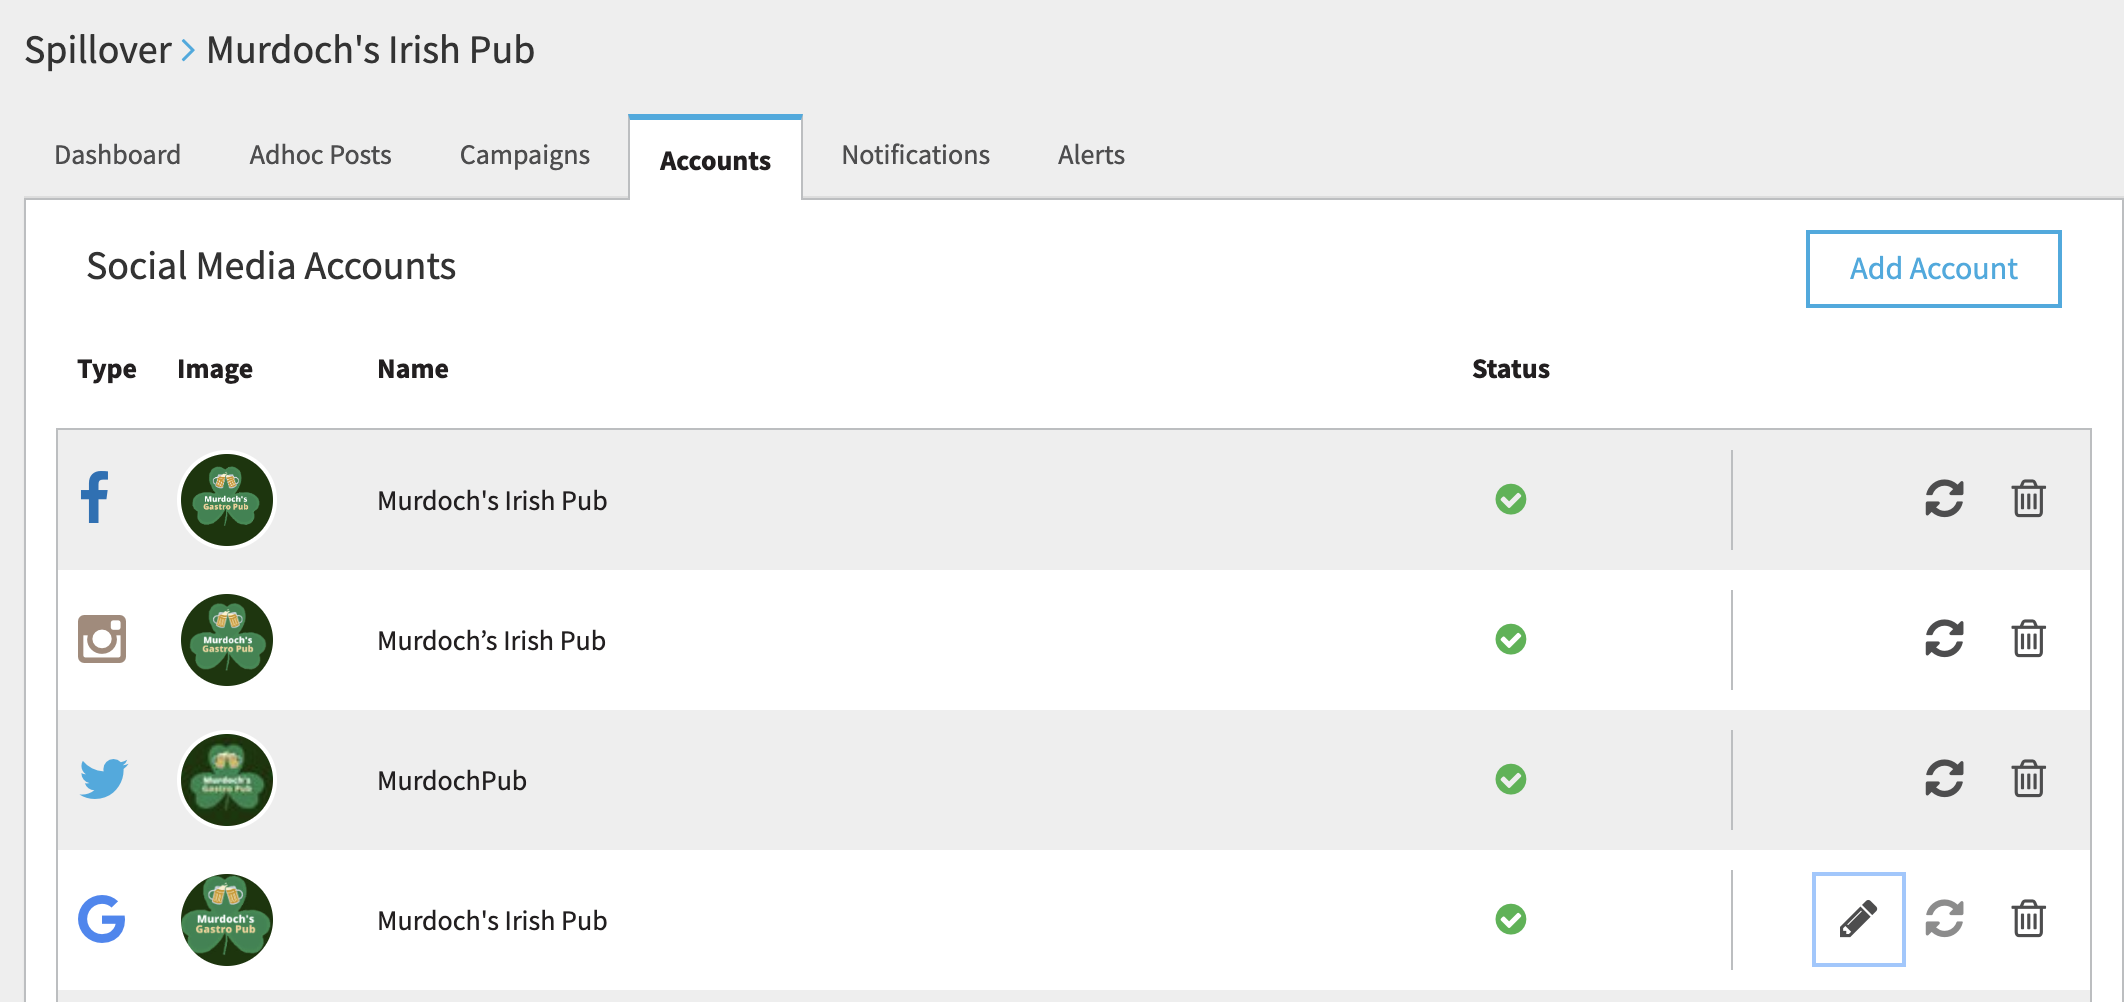Click the MurdochPub row green status checkmark
The height and width of the screenshot is (1002, 2124).
[x=1510, y=779]
